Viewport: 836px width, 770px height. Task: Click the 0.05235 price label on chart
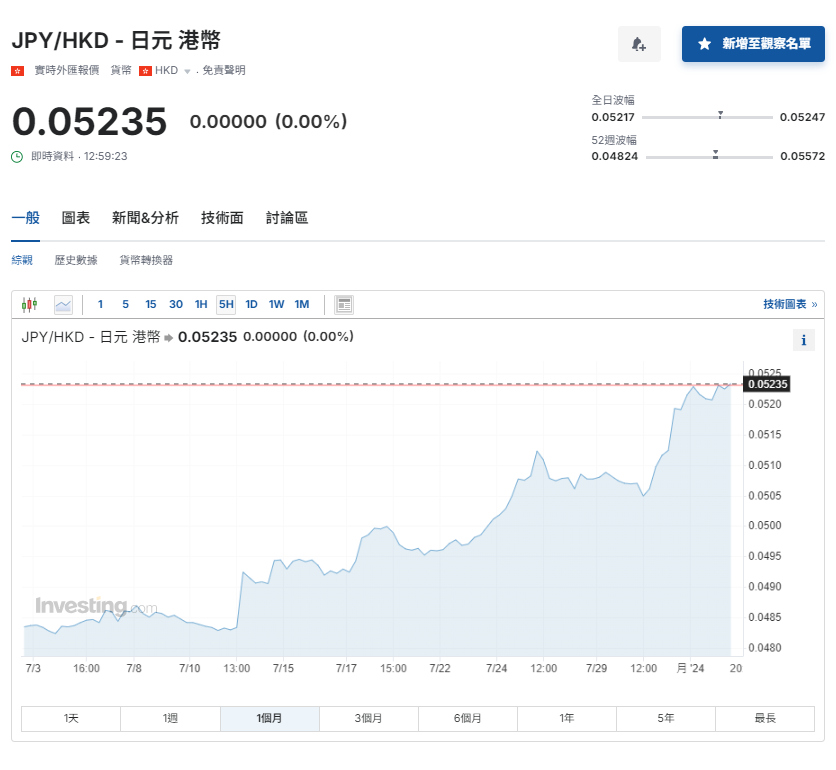(766, 384)
